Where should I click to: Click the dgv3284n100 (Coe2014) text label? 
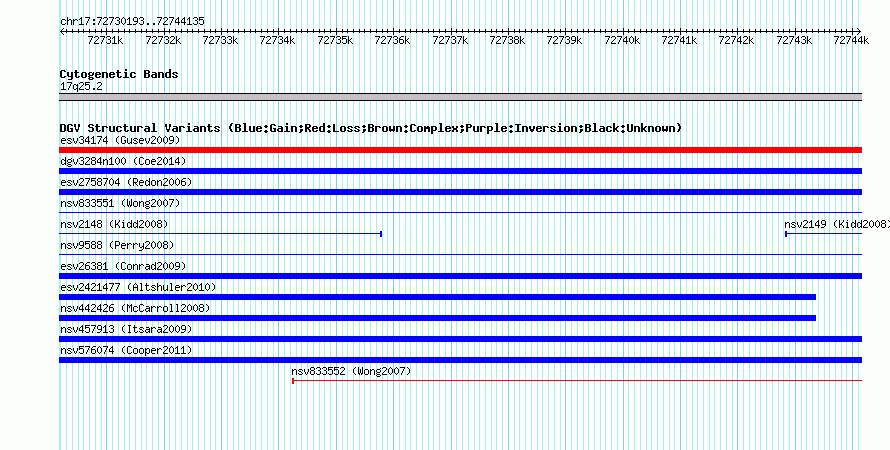click(123, 161)
